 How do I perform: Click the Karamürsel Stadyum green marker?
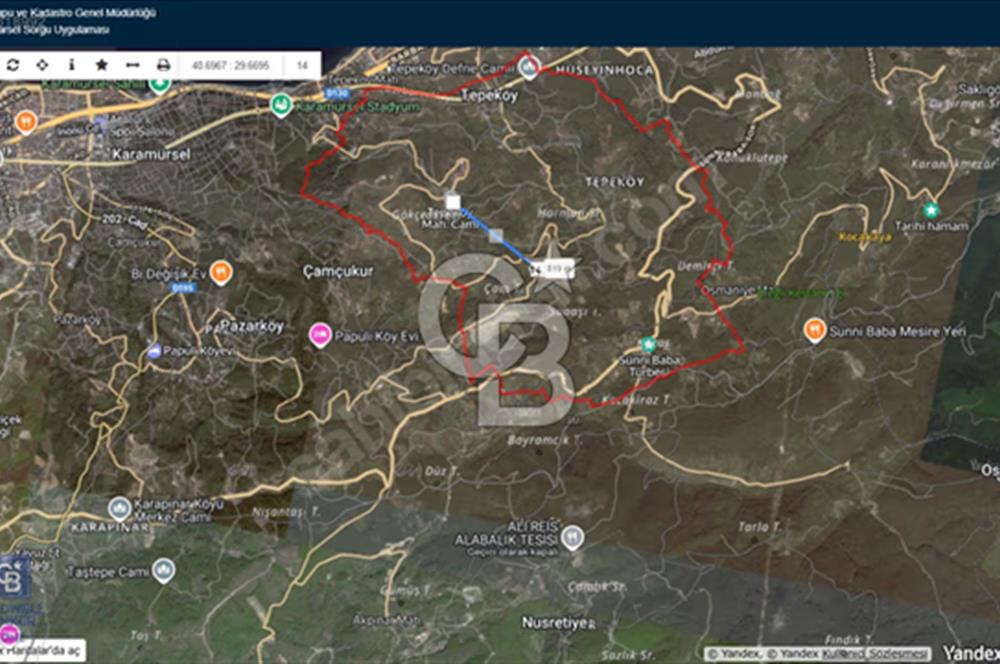[x=281, y=105]
